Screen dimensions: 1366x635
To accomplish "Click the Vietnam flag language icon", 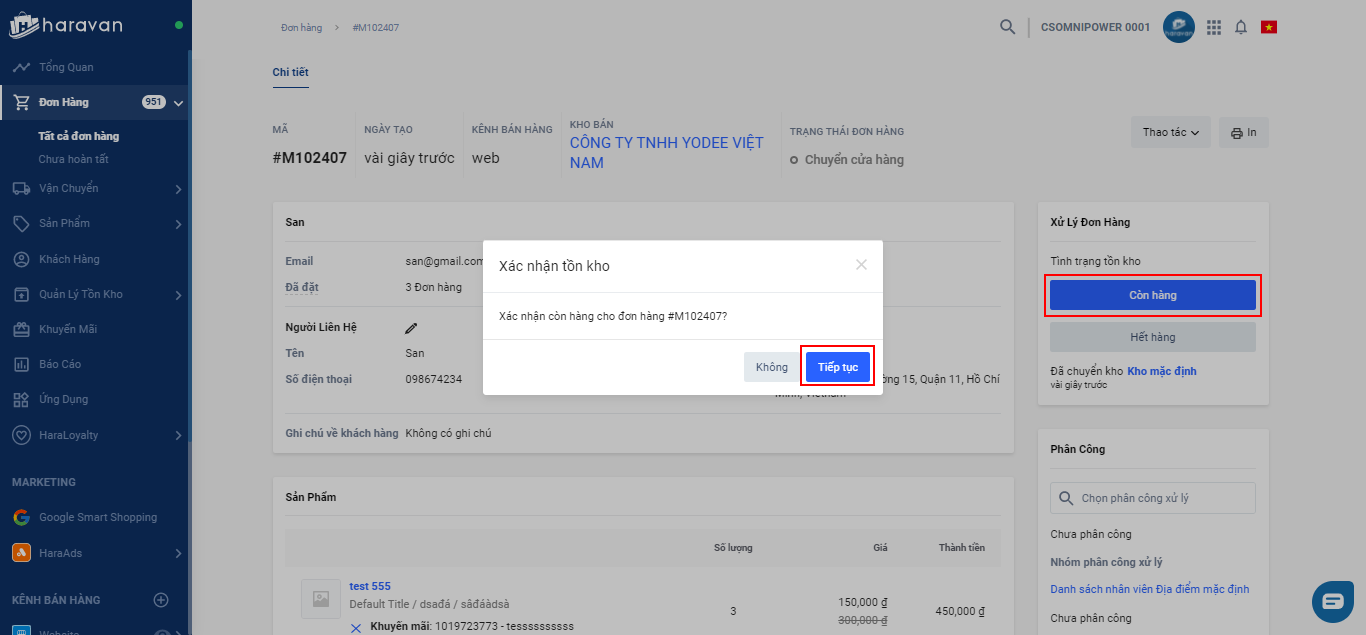I will point(1269,27).
